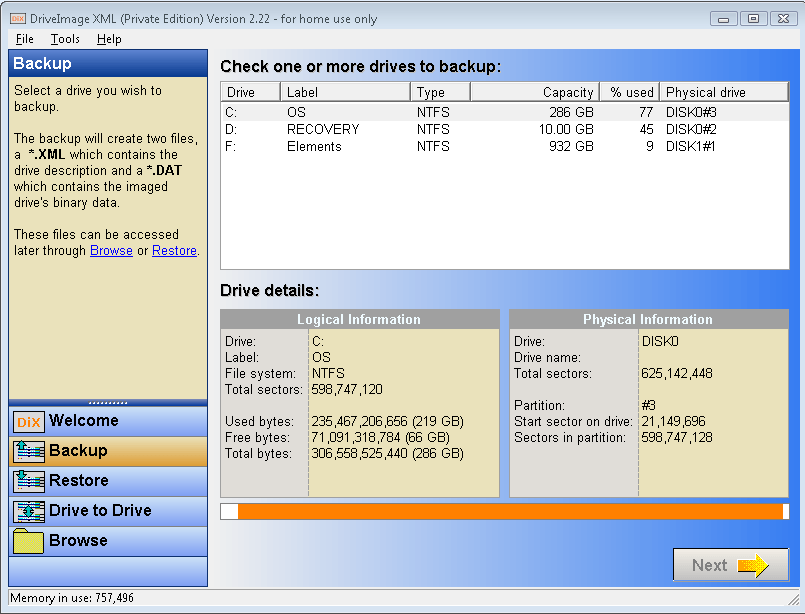Screen dimensions: 805x614
Task: Click the Partition #3 value
Action: click(x=648, y=405)
